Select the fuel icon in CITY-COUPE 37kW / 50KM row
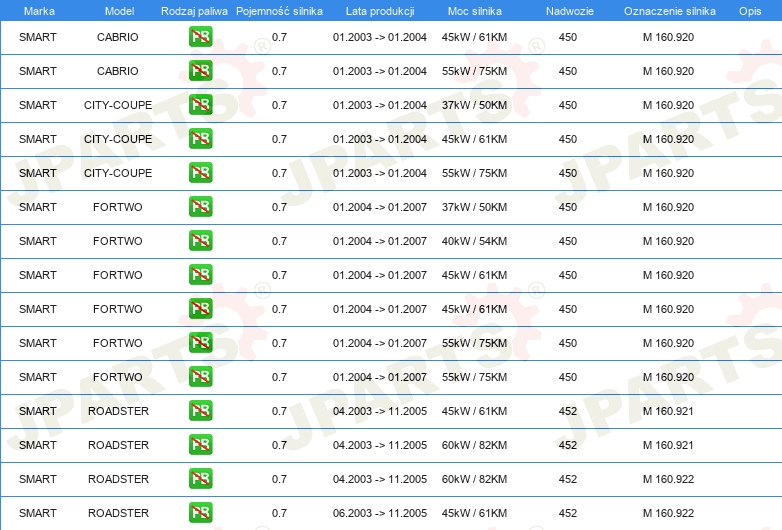Screen dimensions: 782x530 [x=200, y=105]
